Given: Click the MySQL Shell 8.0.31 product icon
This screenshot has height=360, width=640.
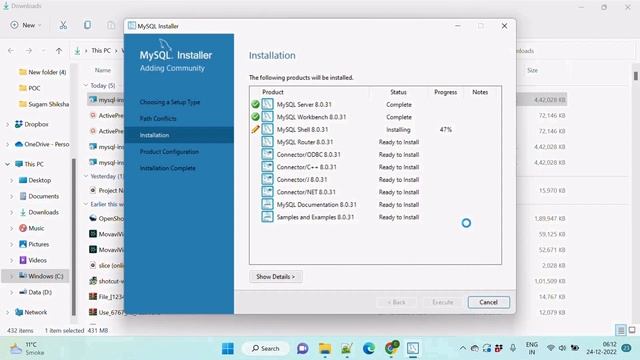Looking at the screenshot, I should 267,129.
